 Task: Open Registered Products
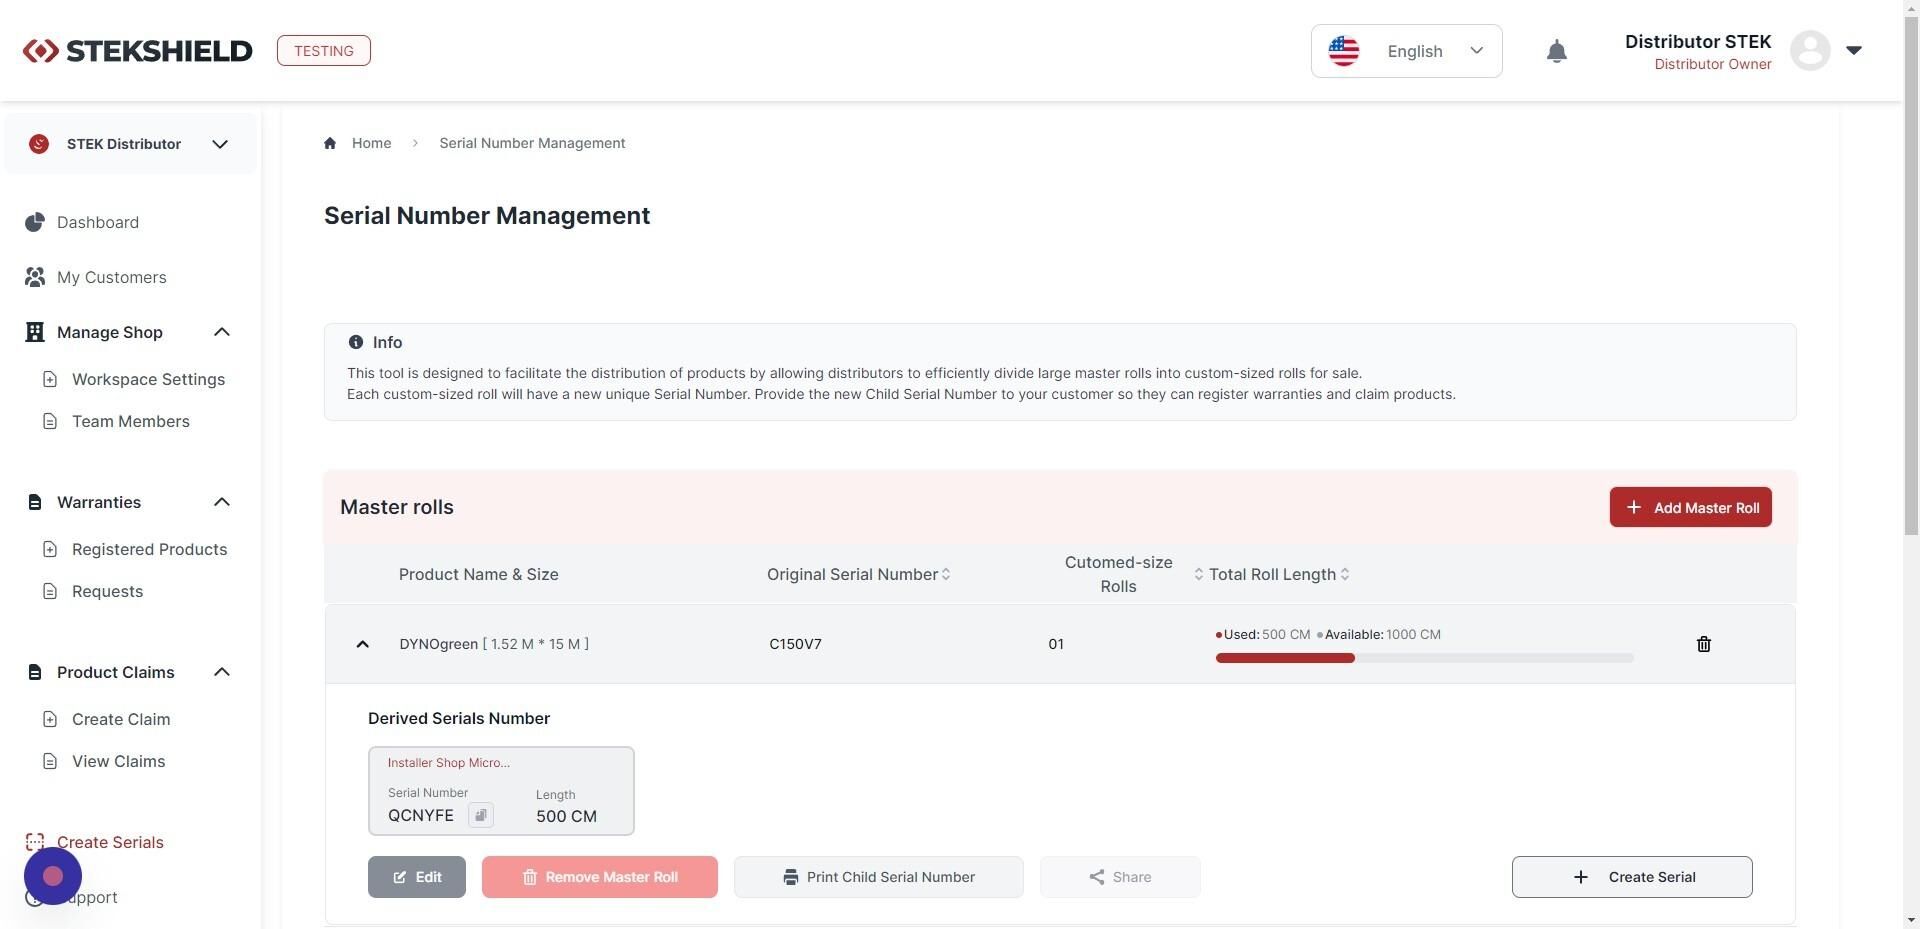pos(150,549)
